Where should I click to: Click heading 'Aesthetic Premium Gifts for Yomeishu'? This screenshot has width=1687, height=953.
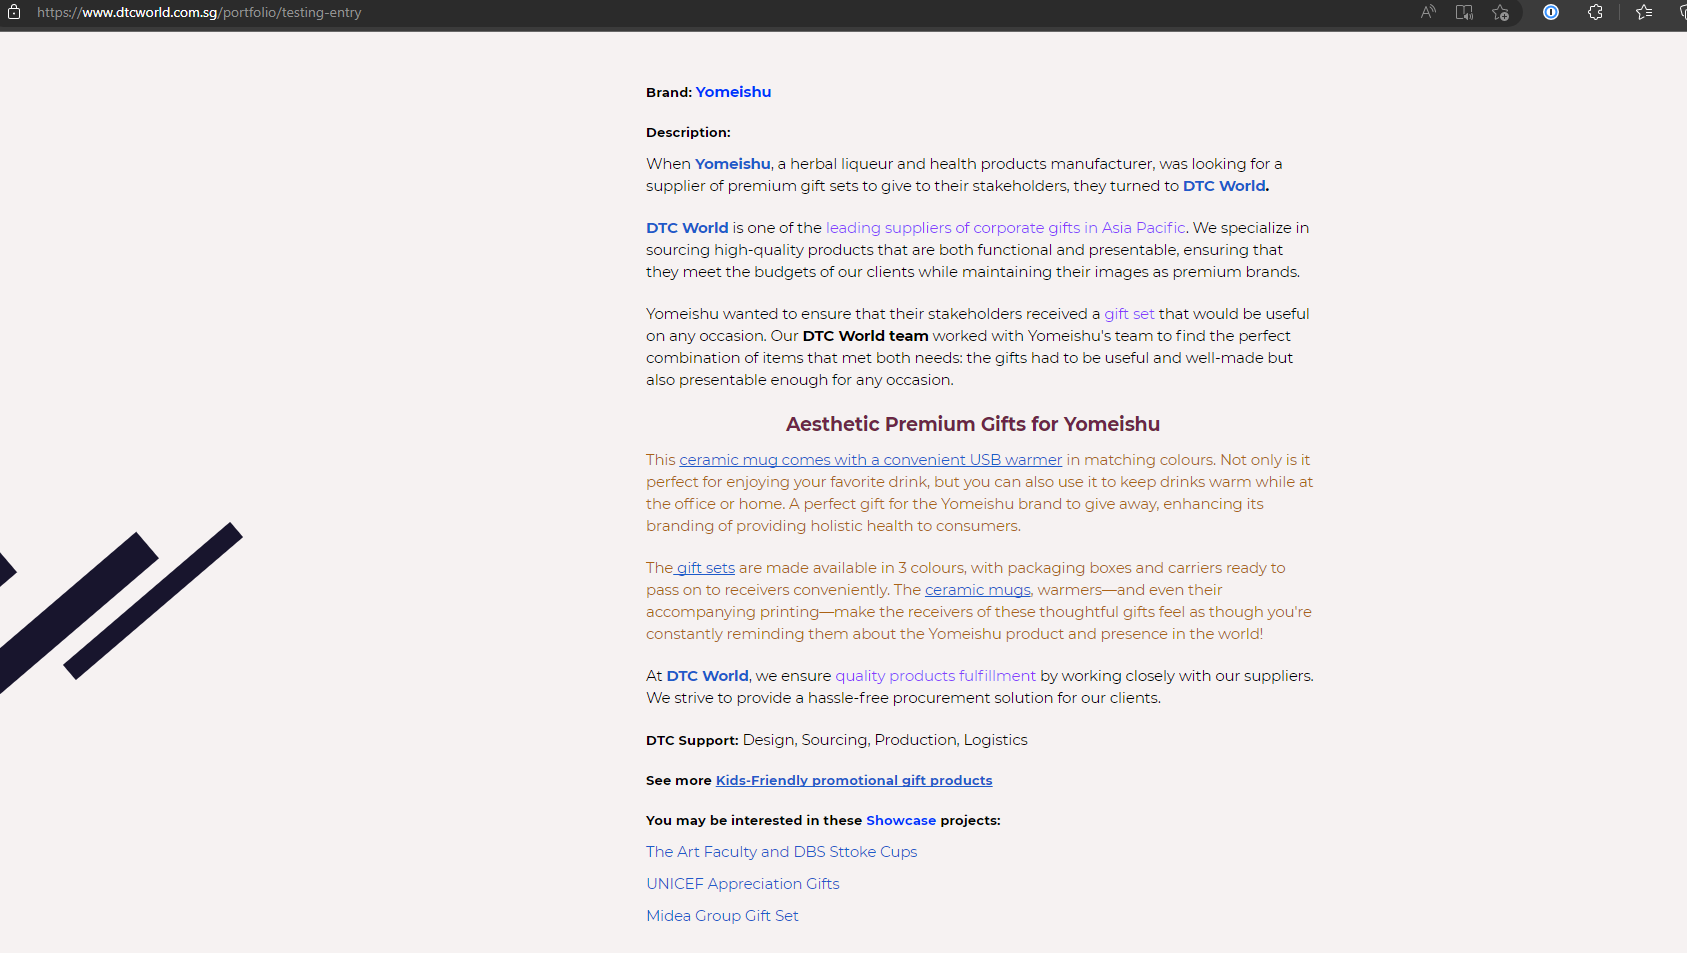coord(973,424)
